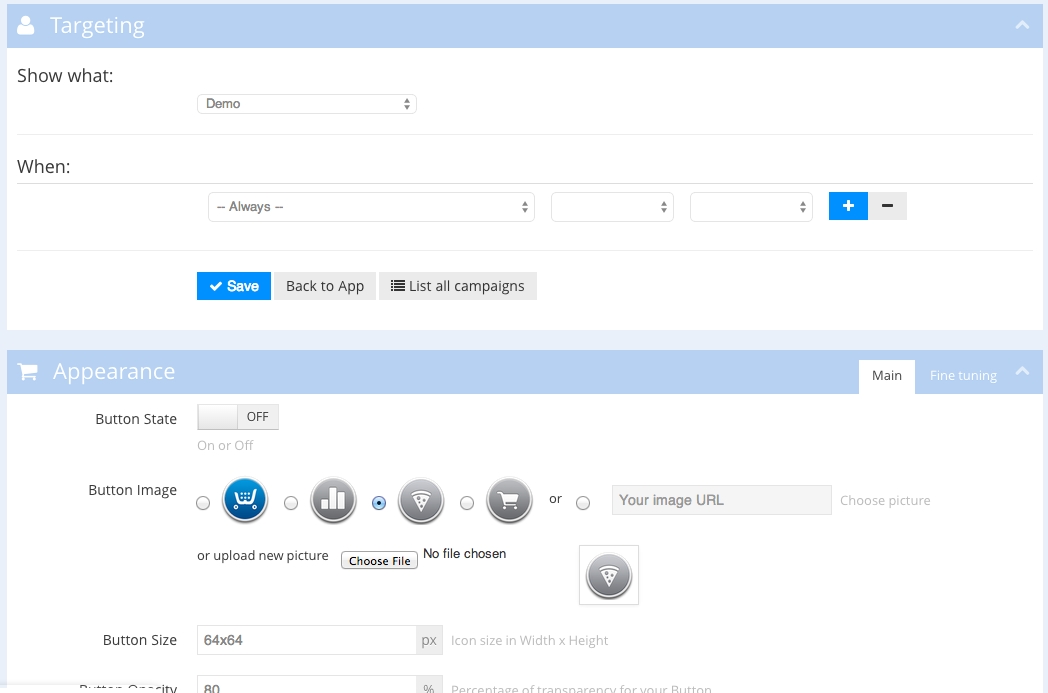Open the Always condition dropdown
Viewport: 1048px width, 693px height.
[x=371, y=207]
